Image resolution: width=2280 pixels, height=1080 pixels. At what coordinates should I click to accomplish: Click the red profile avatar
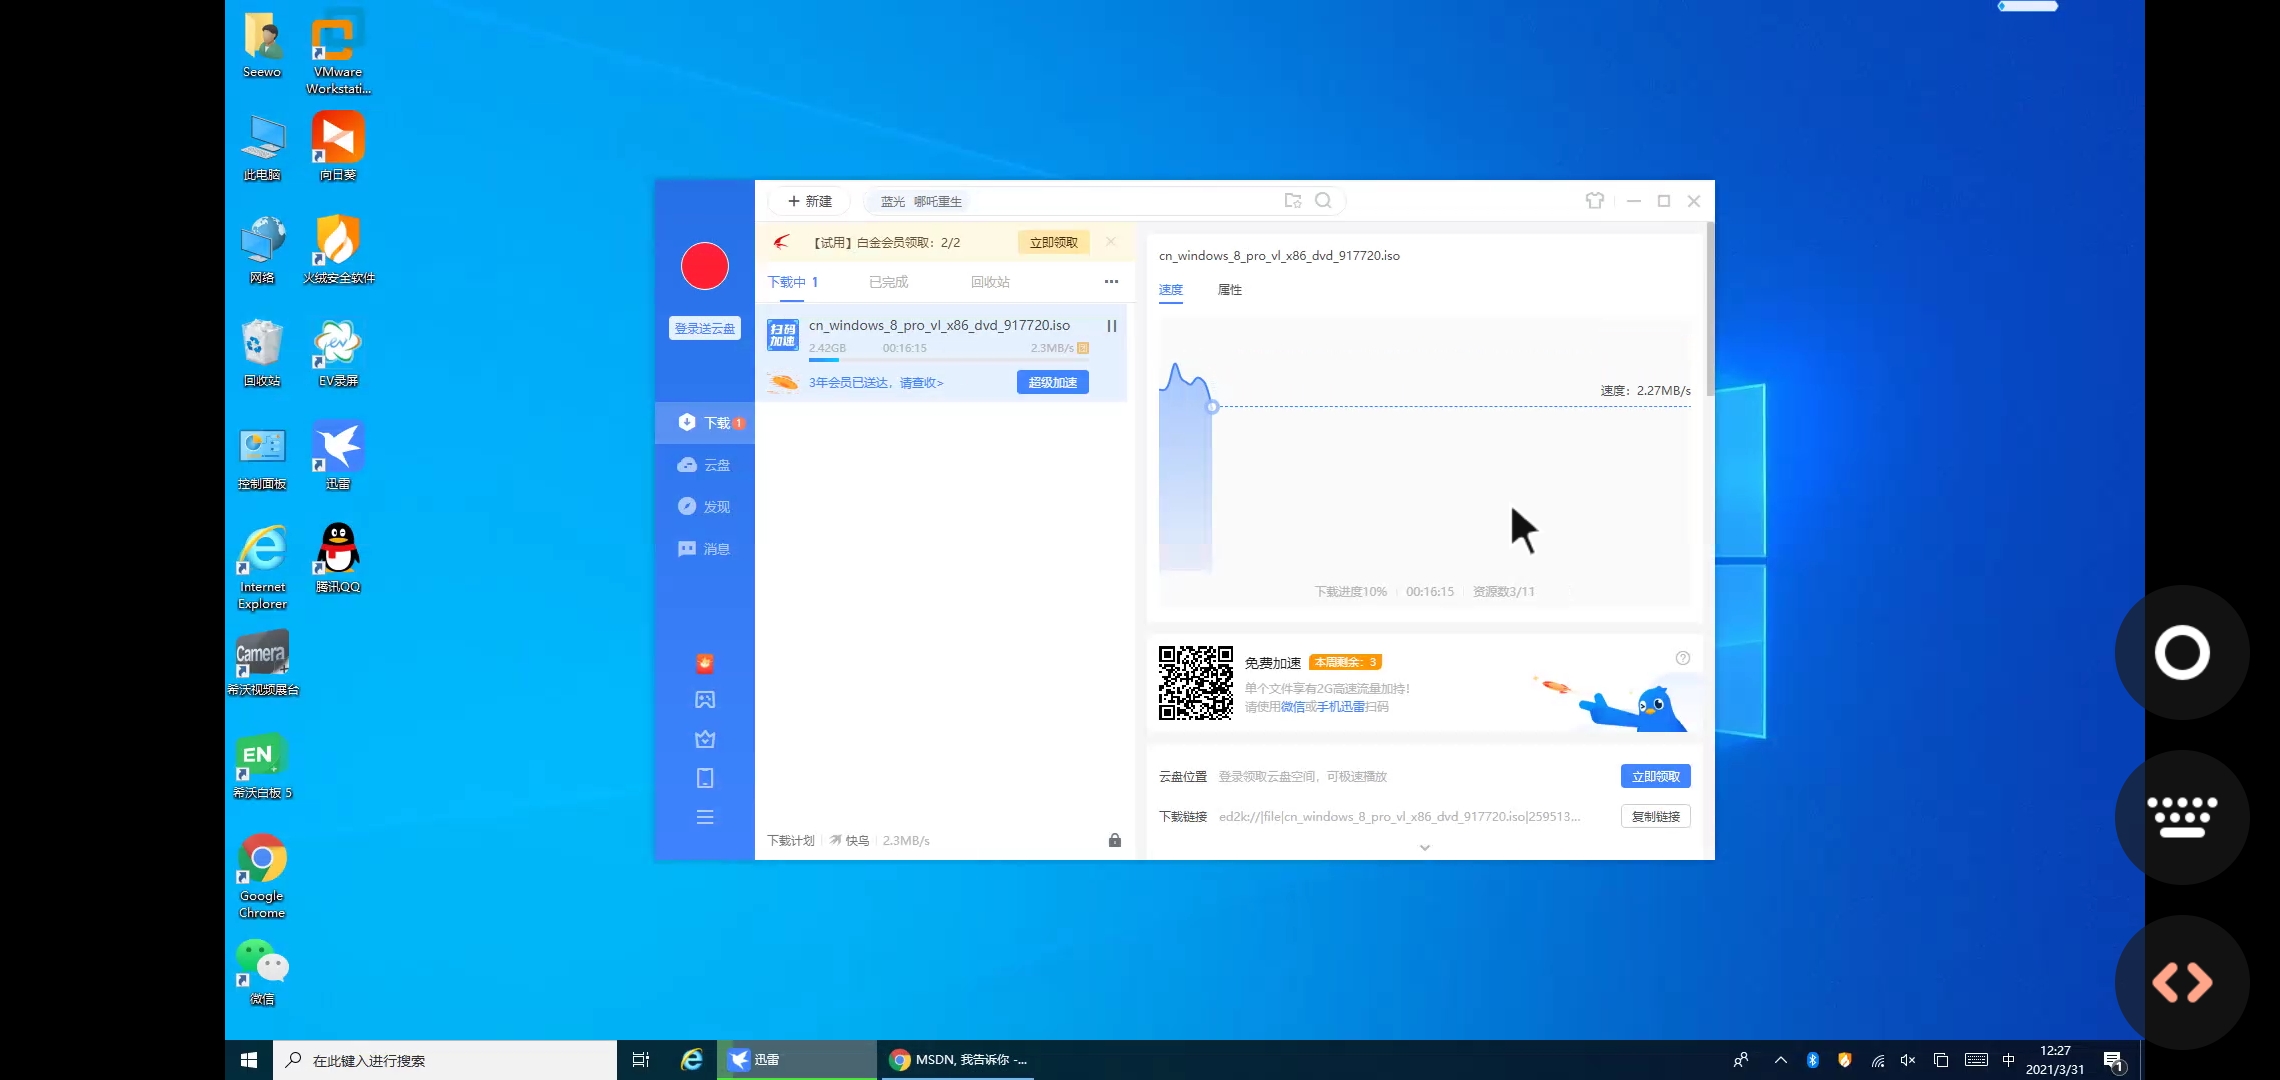coord(705,266)
